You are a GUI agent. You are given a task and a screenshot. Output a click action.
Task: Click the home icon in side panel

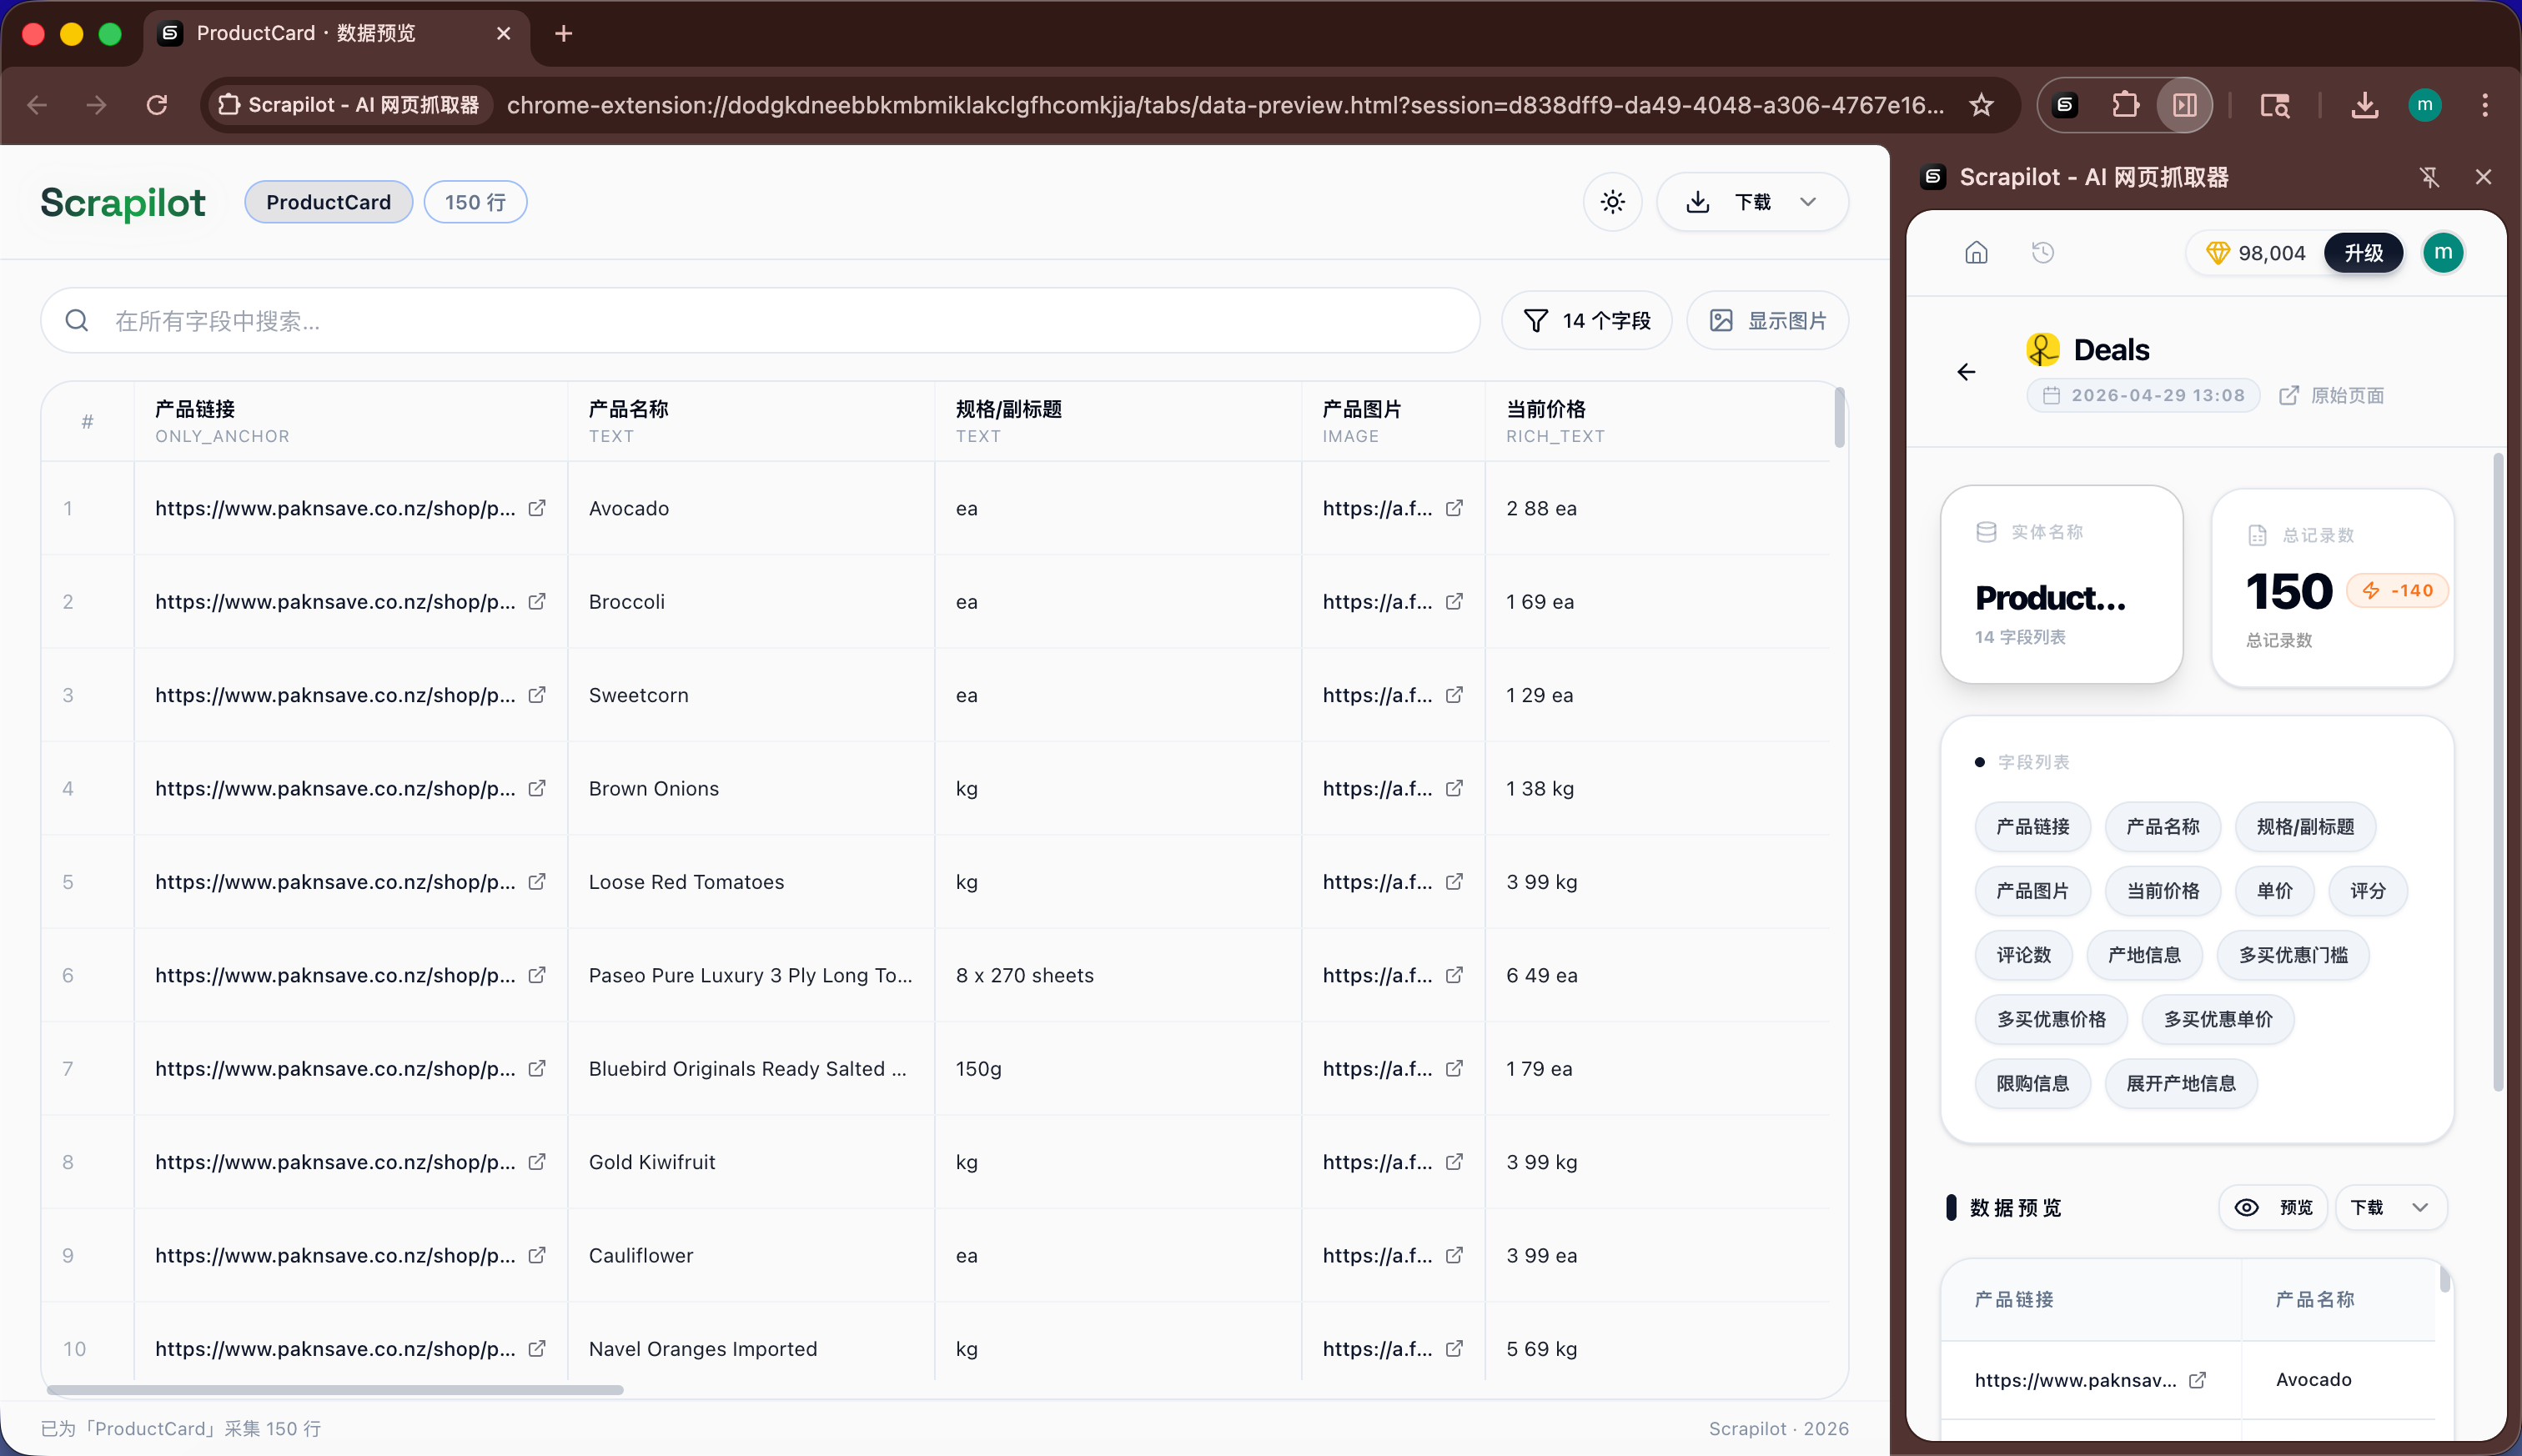[1976, 253]
